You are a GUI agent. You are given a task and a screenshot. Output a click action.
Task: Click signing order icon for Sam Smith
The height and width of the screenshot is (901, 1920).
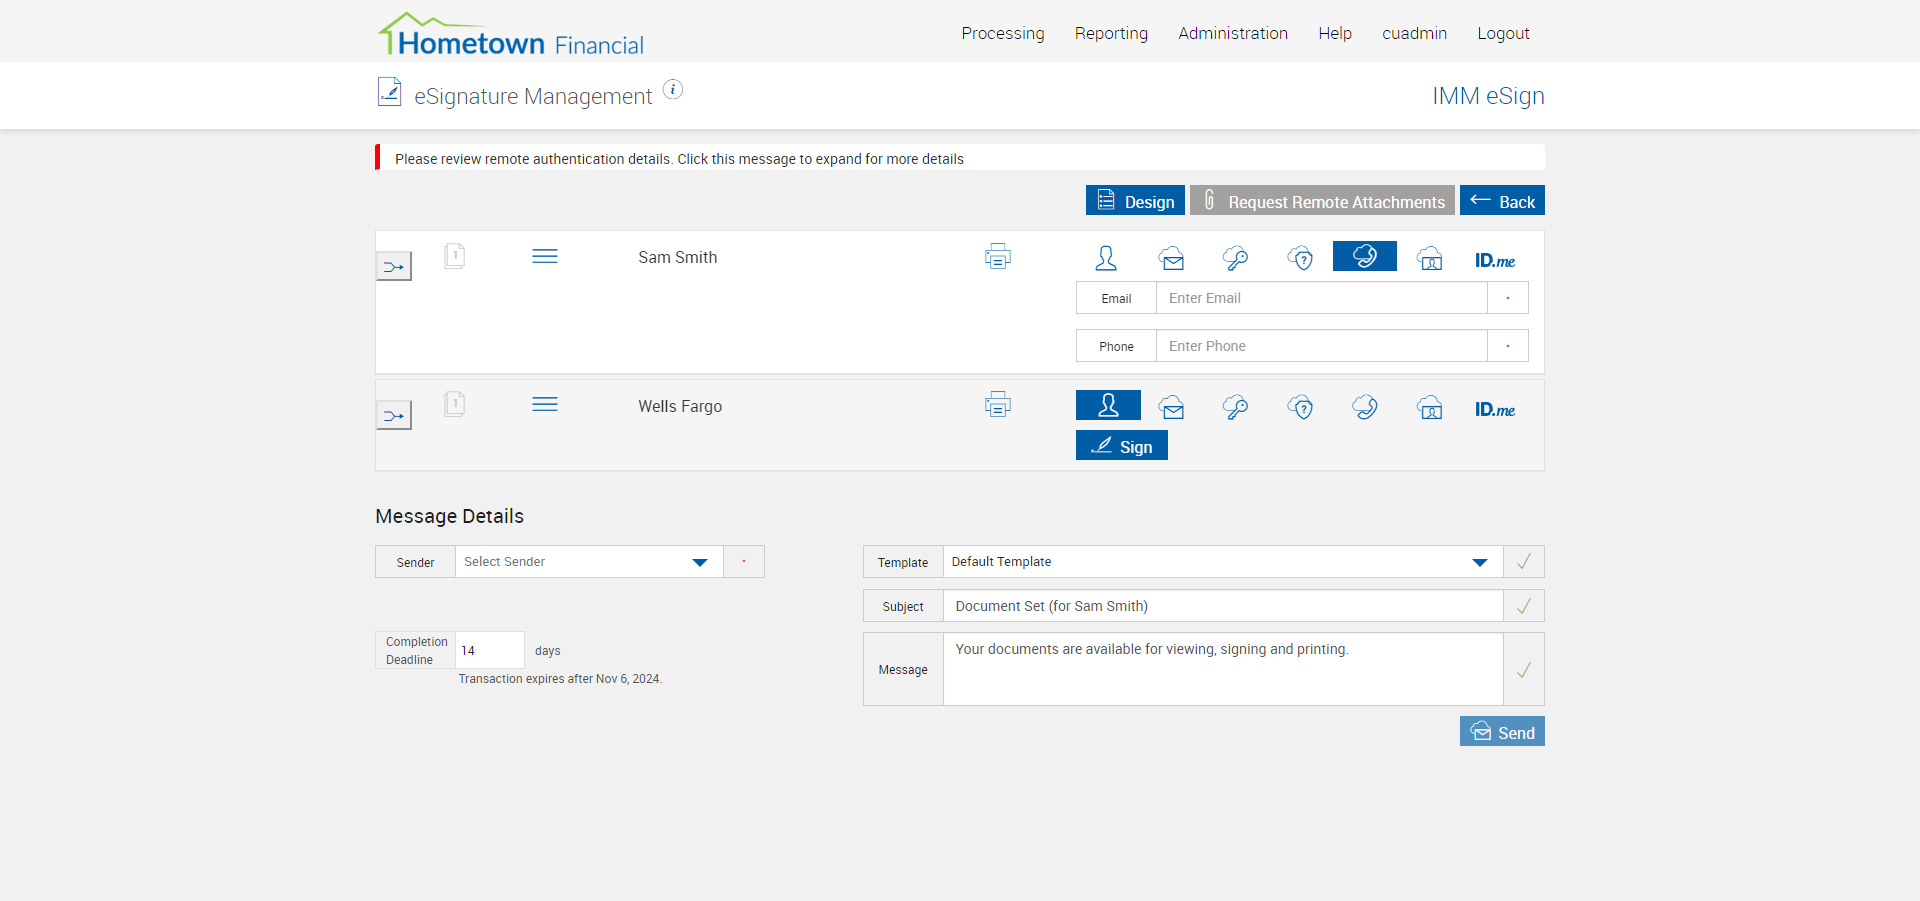coord(394,266)
